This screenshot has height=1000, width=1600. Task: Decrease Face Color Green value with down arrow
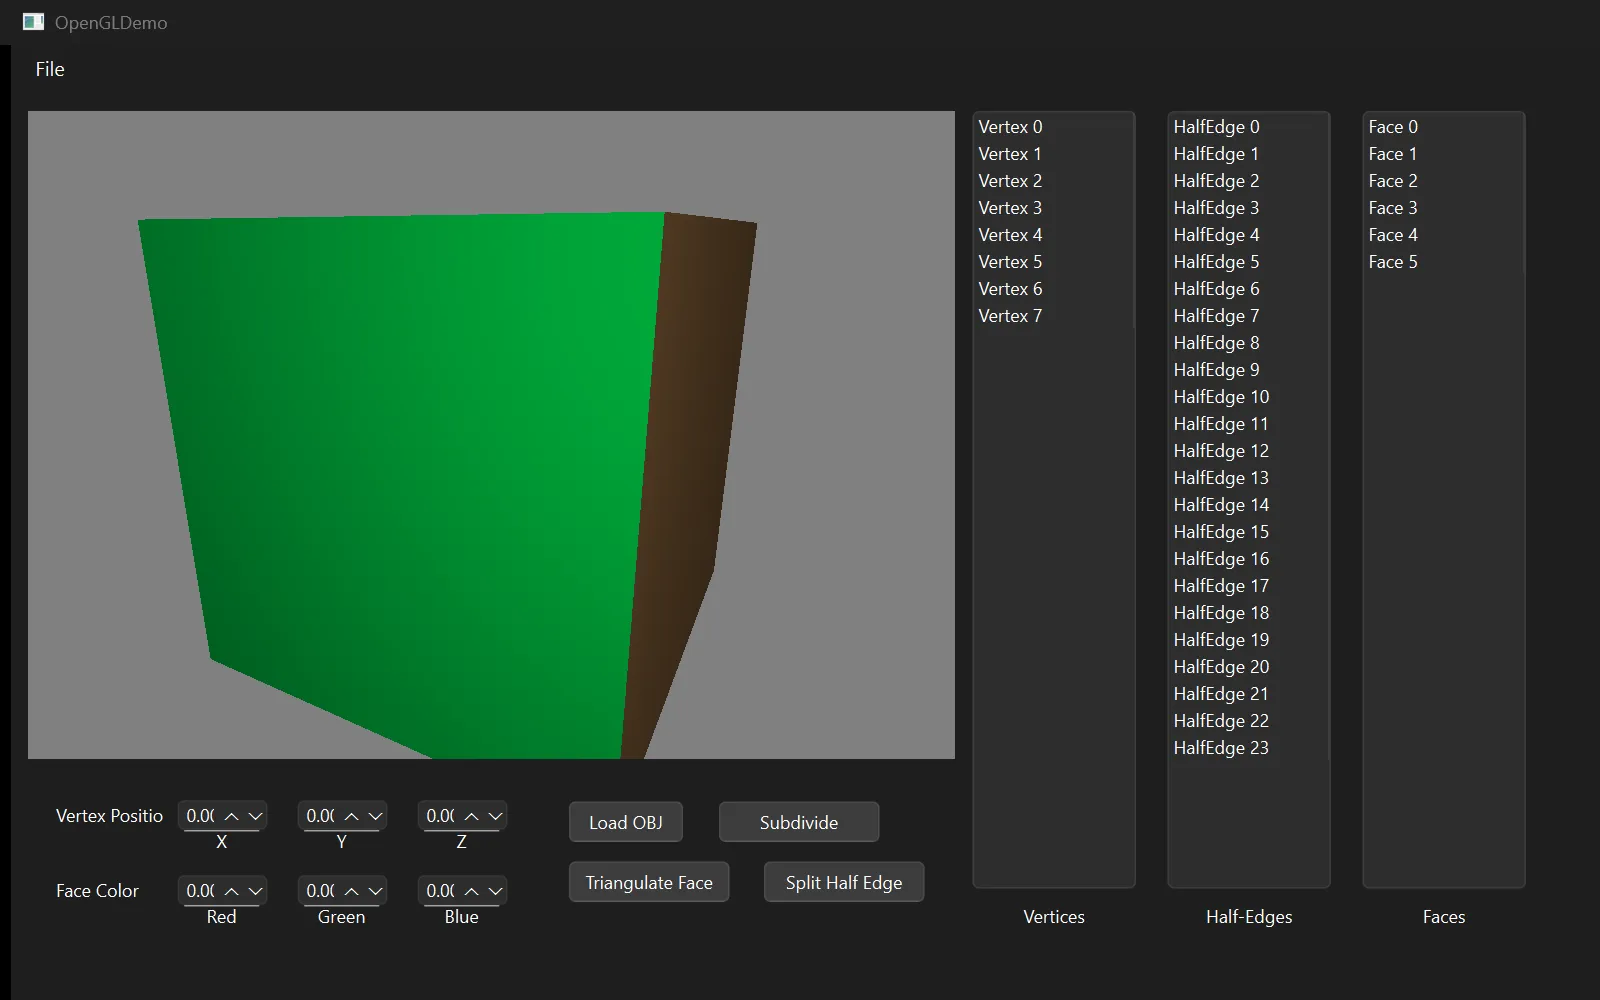point(376,891)
